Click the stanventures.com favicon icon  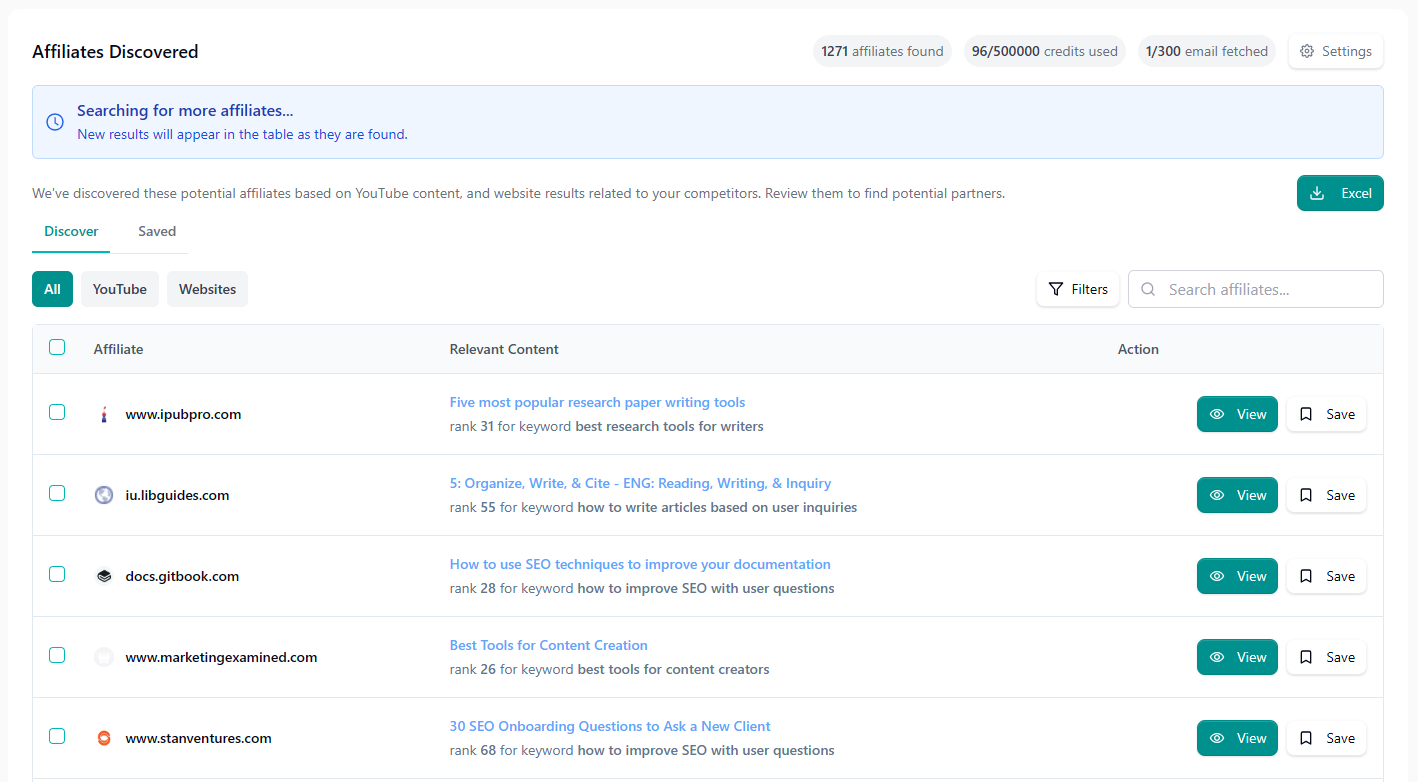[104, 738]
